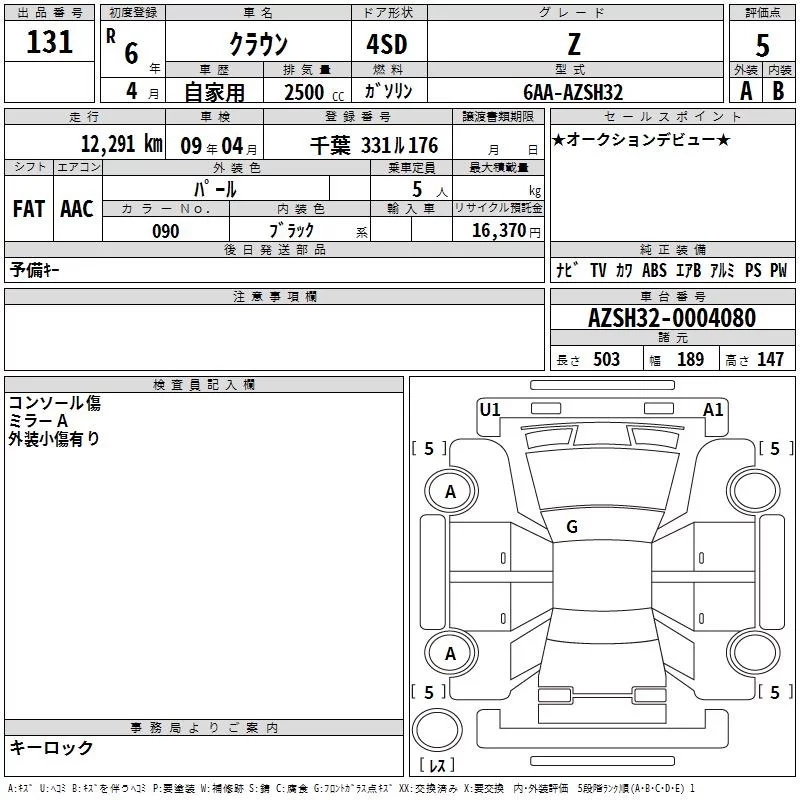Select recycle deposit 16,370円
800x800 pixels.
506,231
